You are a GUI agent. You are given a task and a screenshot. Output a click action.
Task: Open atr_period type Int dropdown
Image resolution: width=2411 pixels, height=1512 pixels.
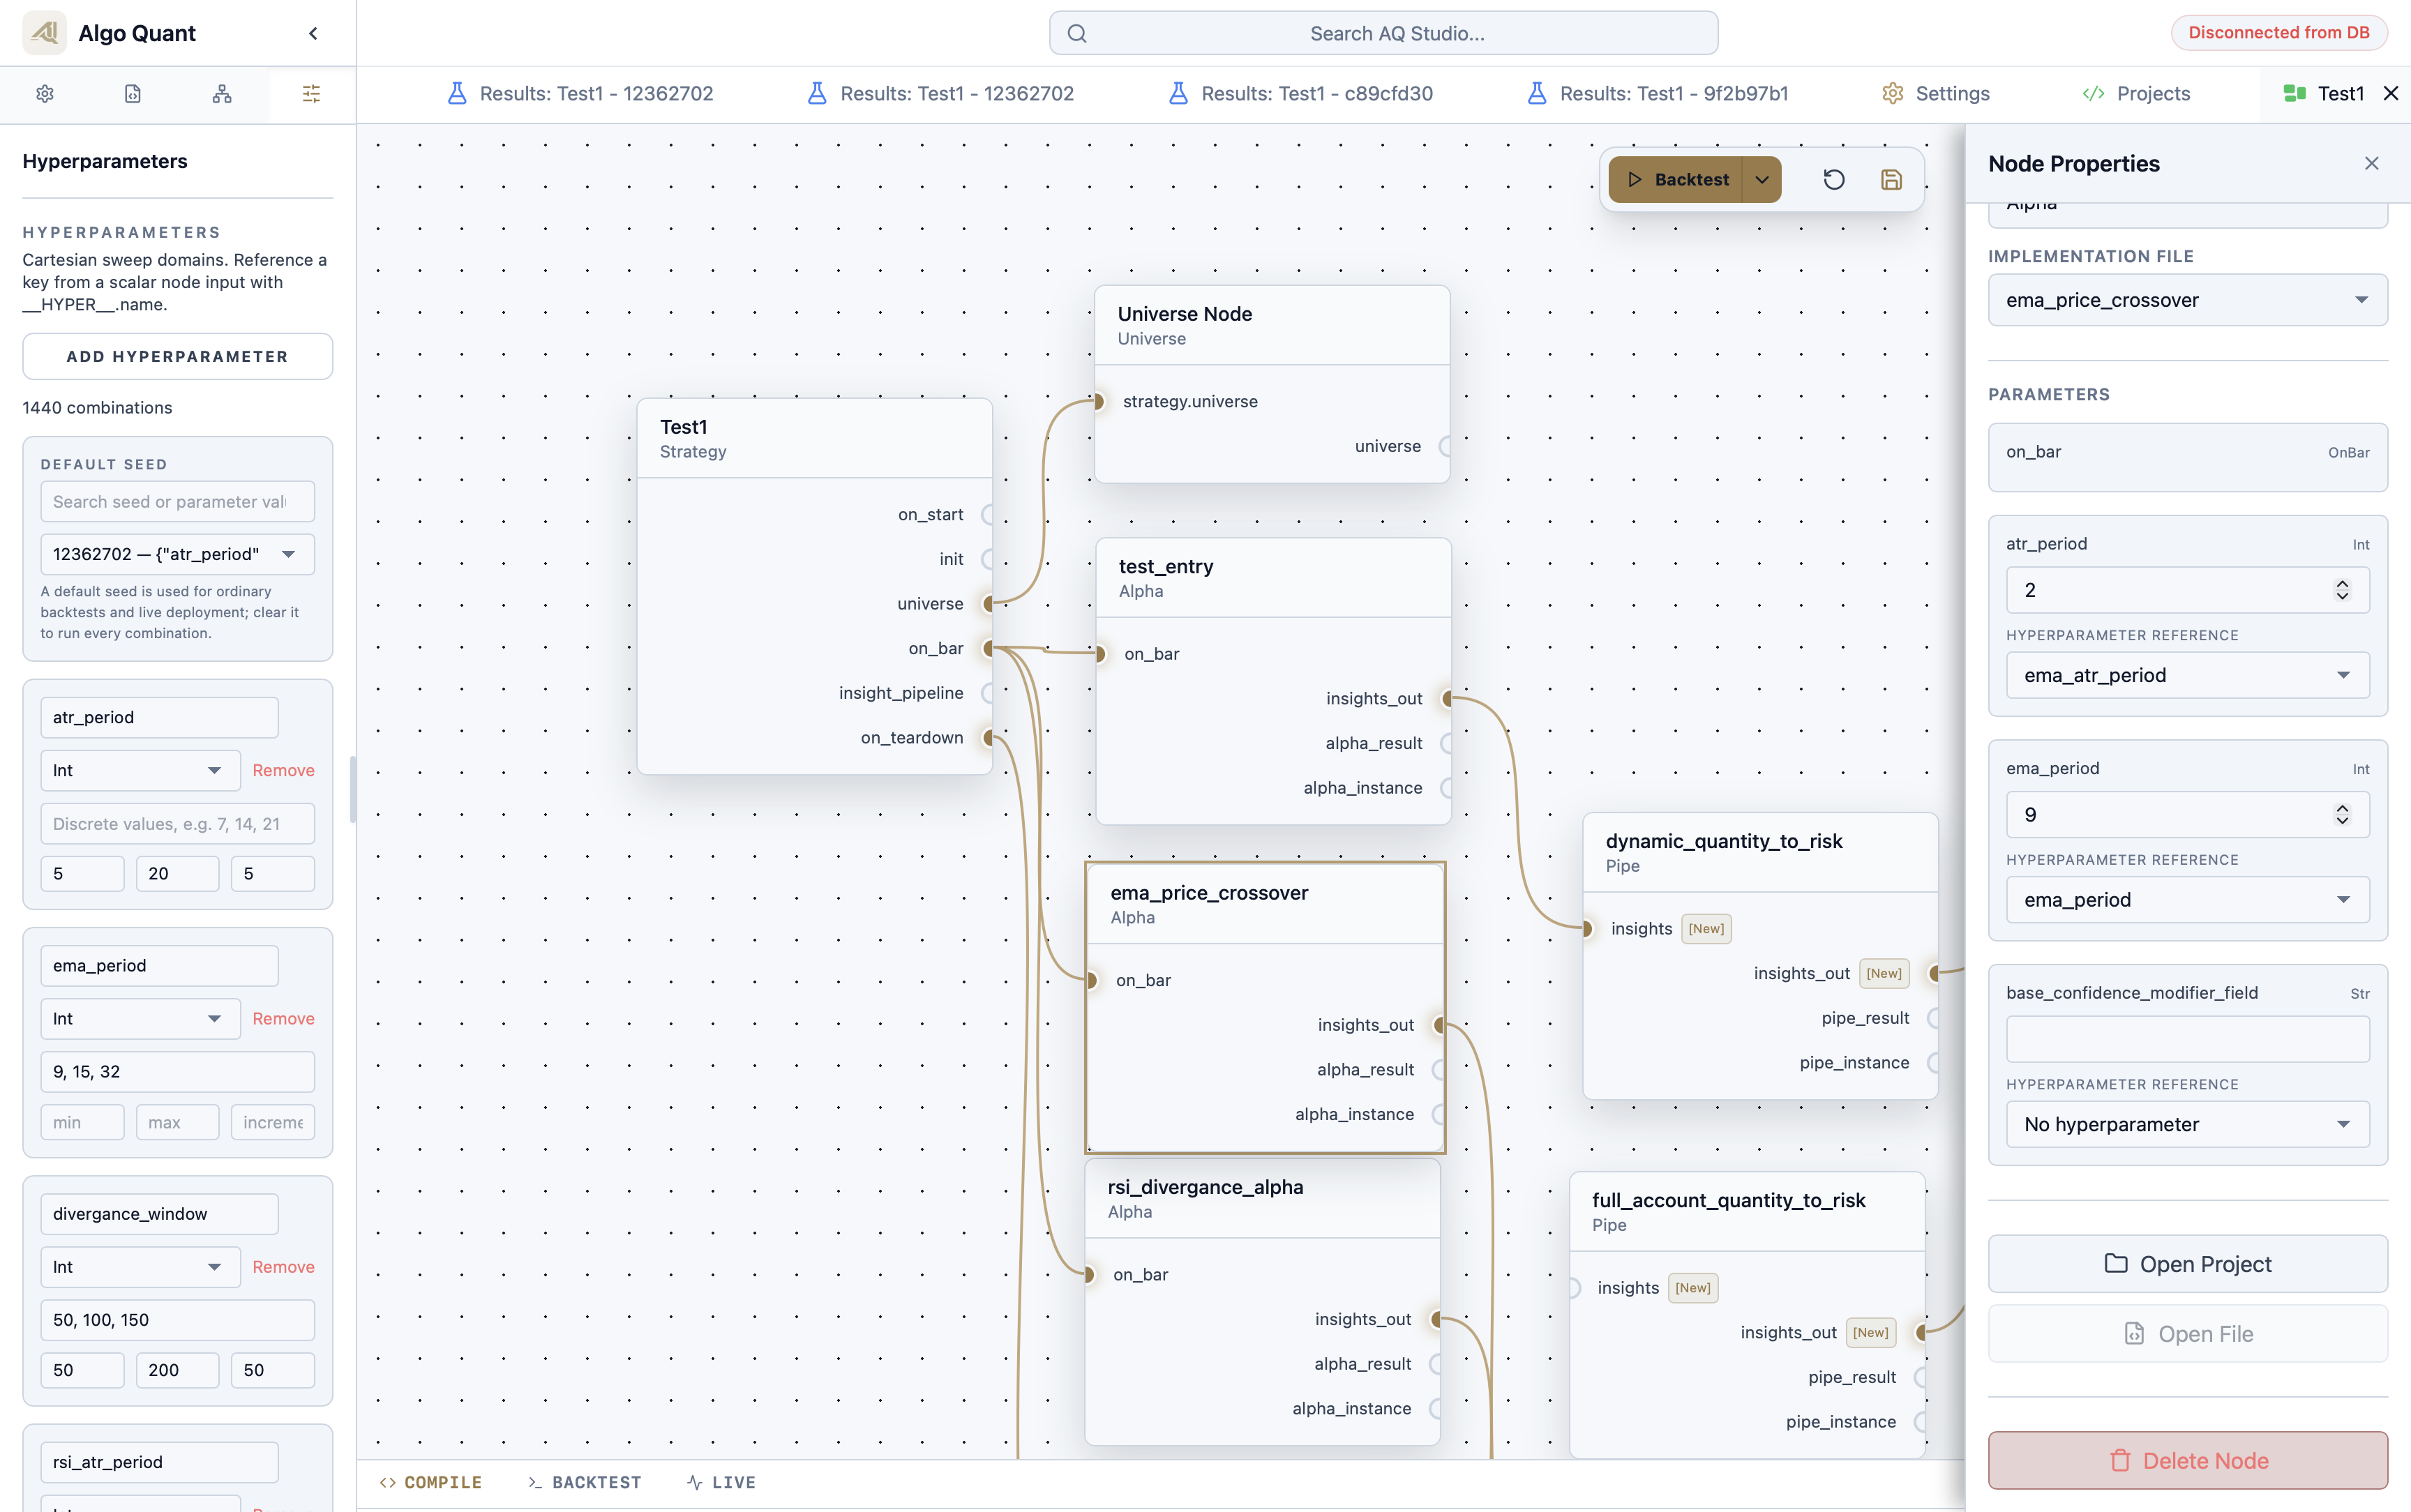[x=140, y=770]
